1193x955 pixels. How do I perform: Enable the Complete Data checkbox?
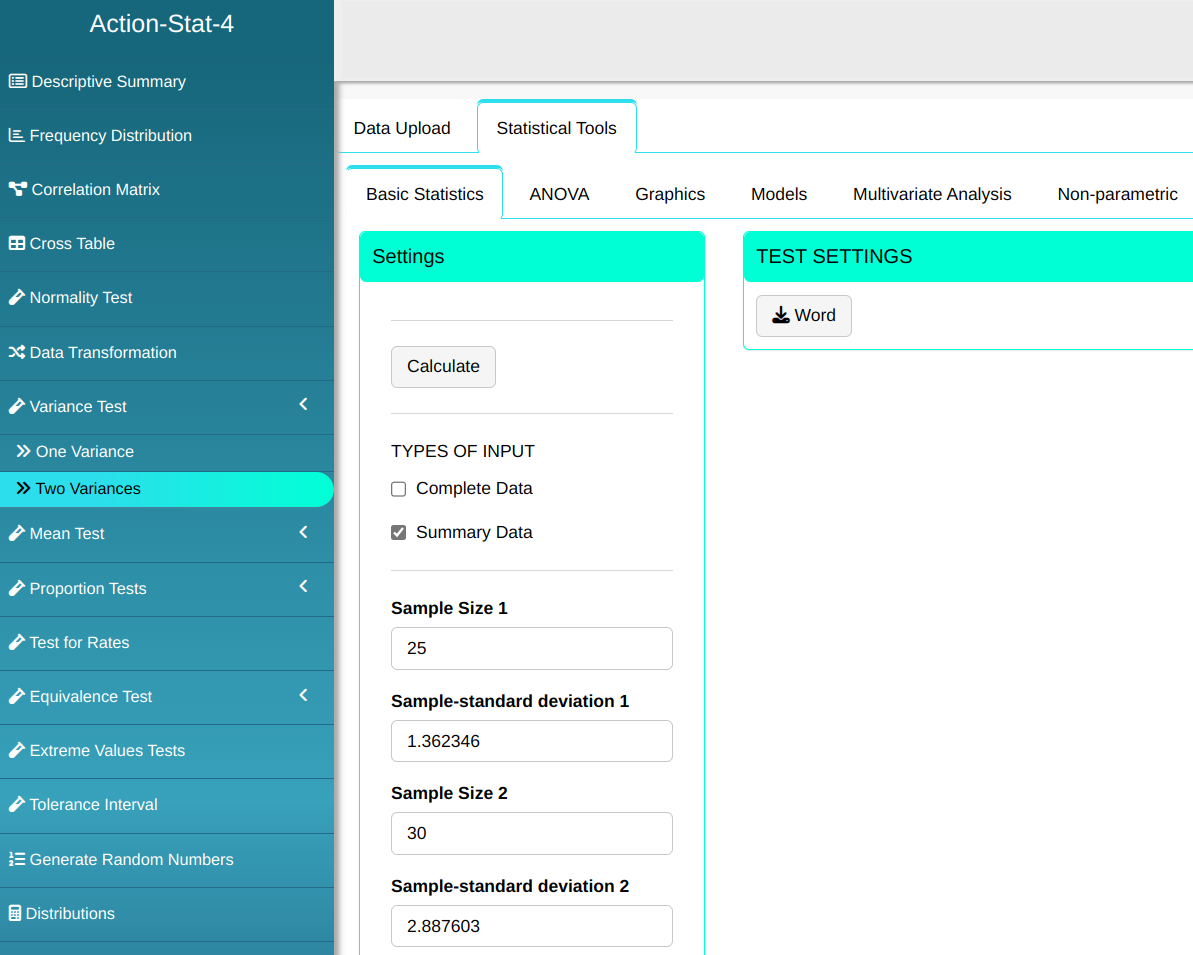click(x=399, y=489)
